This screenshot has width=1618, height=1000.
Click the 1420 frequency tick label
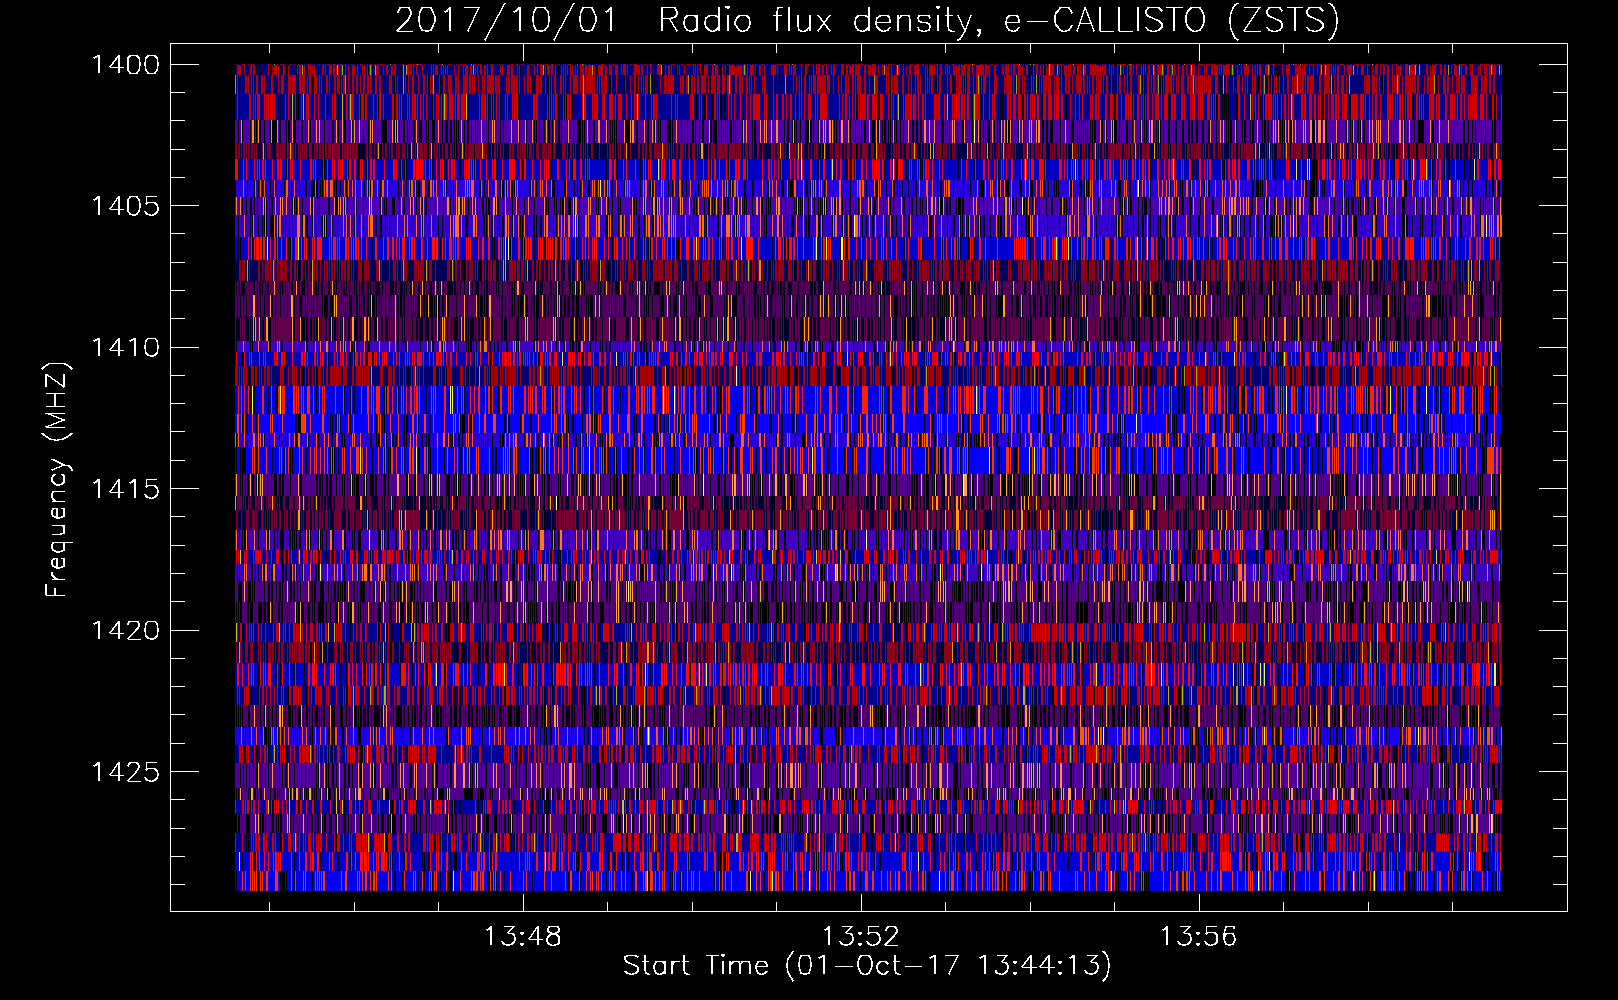[125, 631]
